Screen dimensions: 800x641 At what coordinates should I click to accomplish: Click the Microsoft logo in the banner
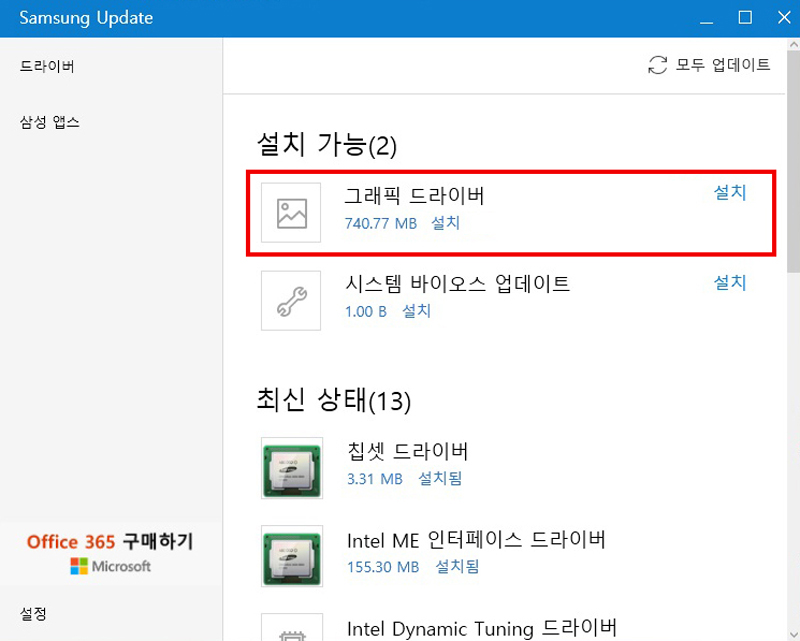[111, 566]
